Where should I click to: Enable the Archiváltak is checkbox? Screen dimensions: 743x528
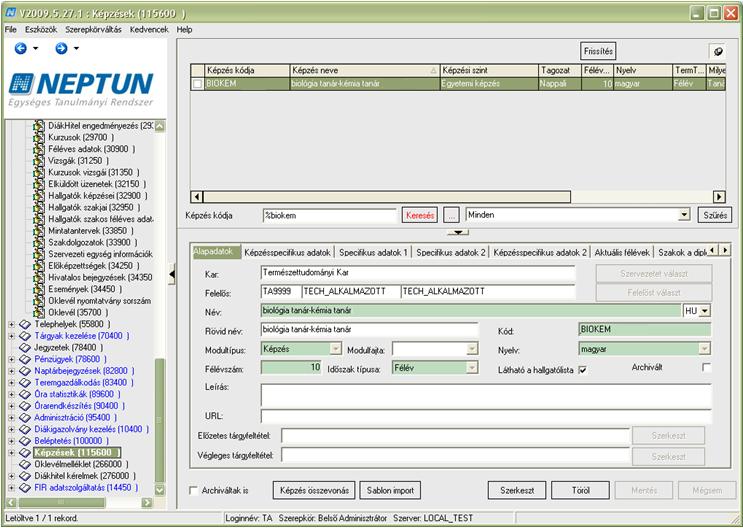tap(193, 491)
